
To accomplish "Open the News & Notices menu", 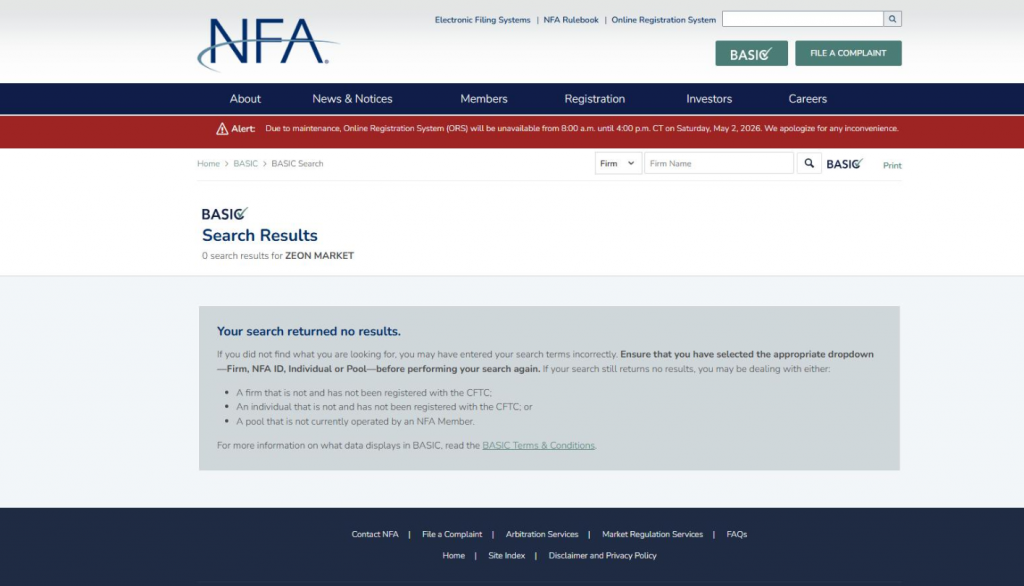I will click(x=352, y=99).
